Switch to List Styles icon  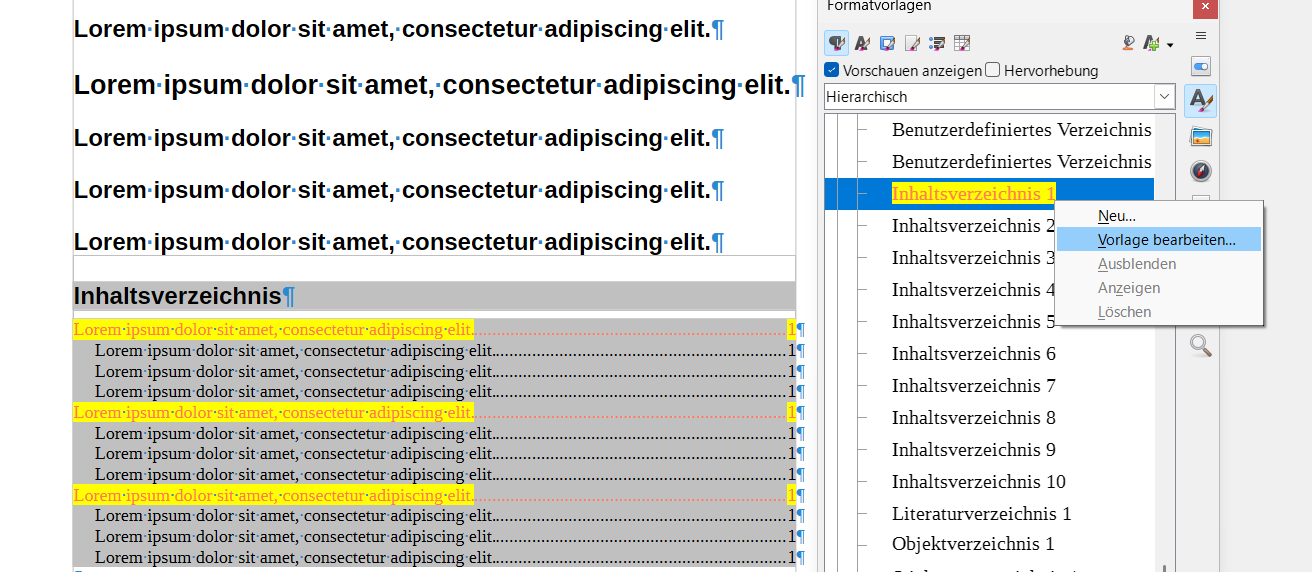[x=937, y=43]
